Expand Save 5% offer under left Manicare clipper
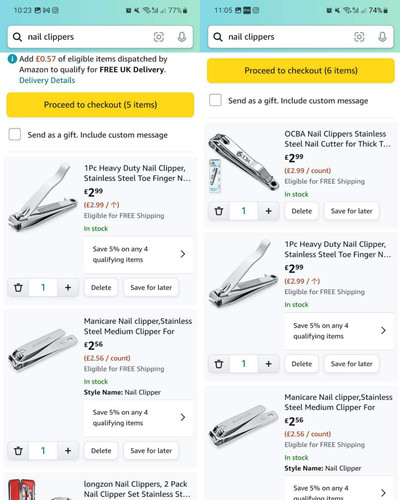 138,418
